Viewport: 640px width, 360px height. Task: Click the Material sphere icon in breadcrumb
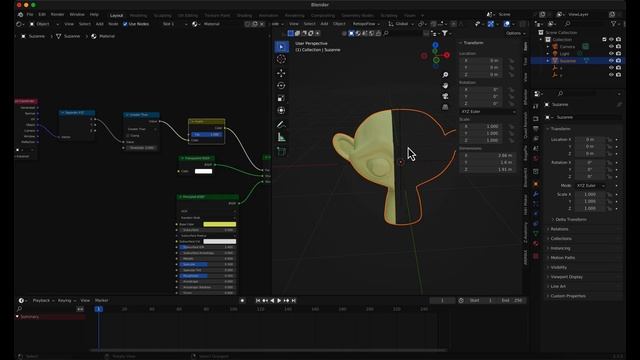[x=94, y=36]
